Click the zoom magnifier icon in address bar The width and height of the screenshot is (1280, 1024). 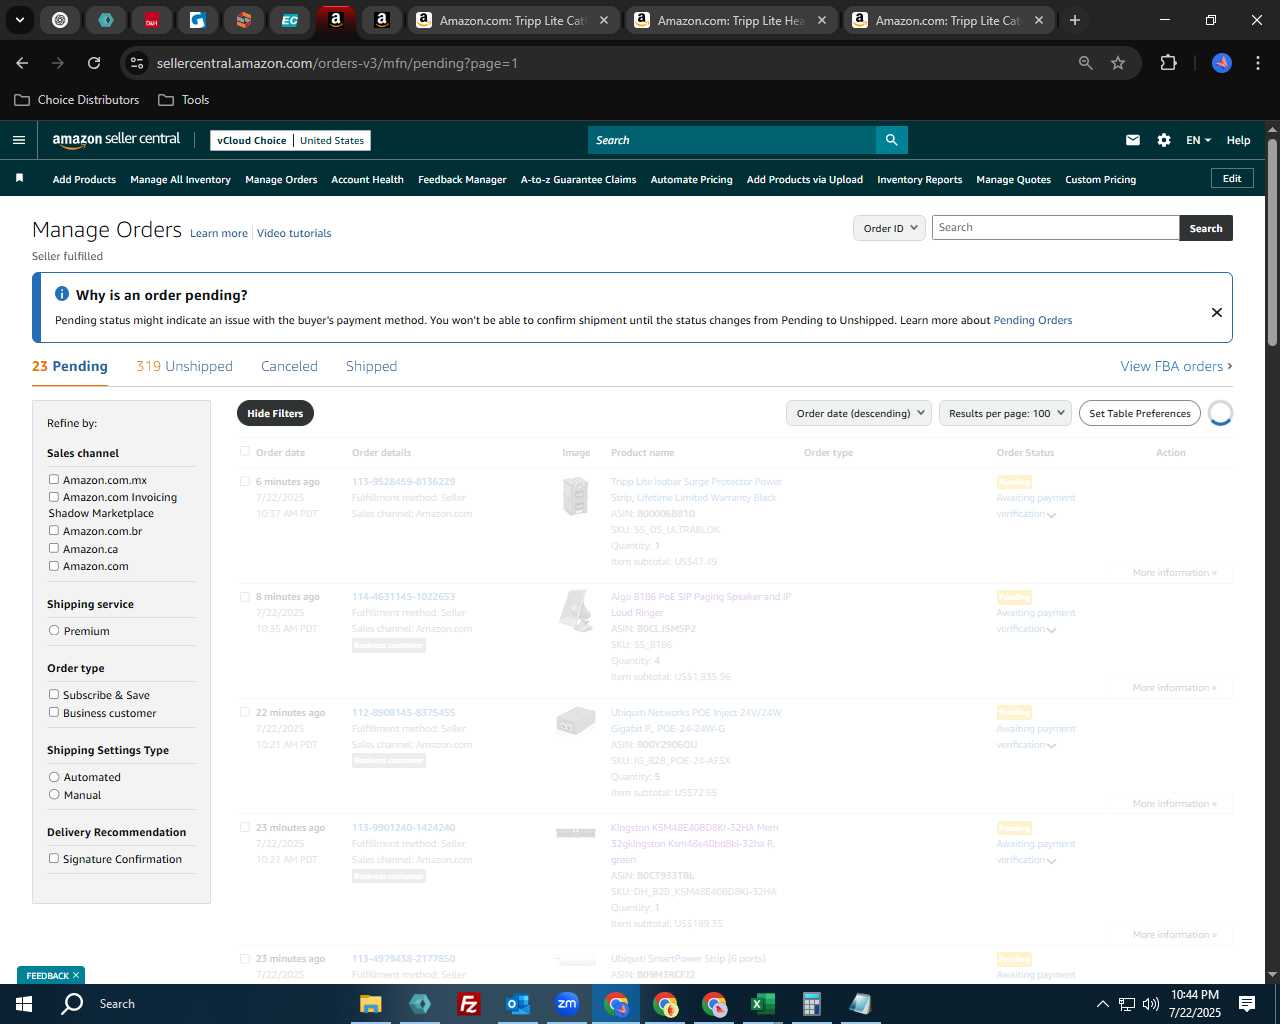(x=1086, y=63)
